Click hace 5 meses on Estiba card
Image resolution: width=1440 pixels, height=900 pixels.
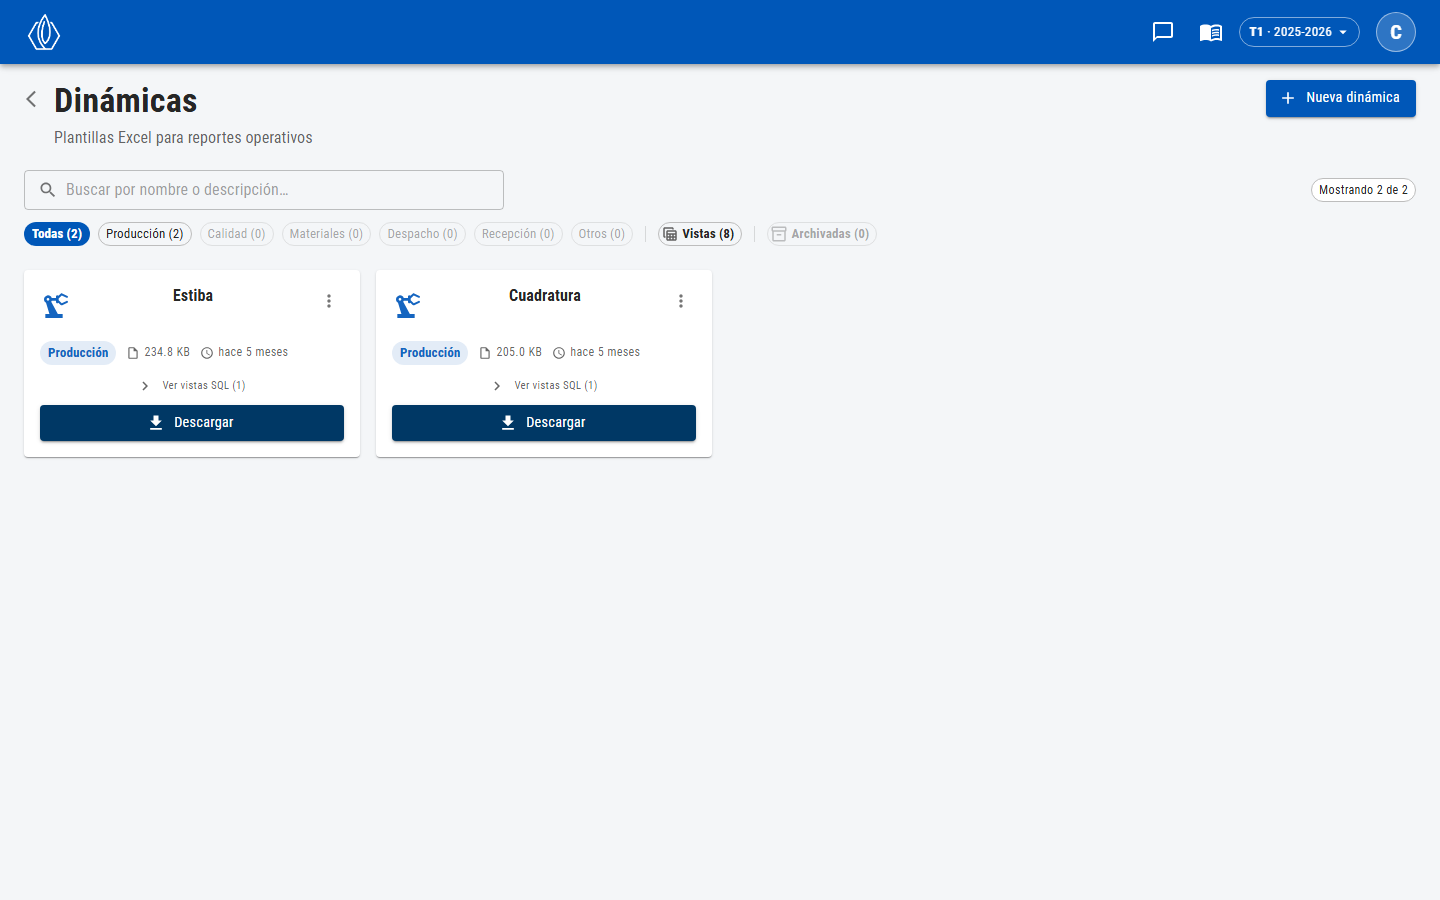click(x=253, y=352)
